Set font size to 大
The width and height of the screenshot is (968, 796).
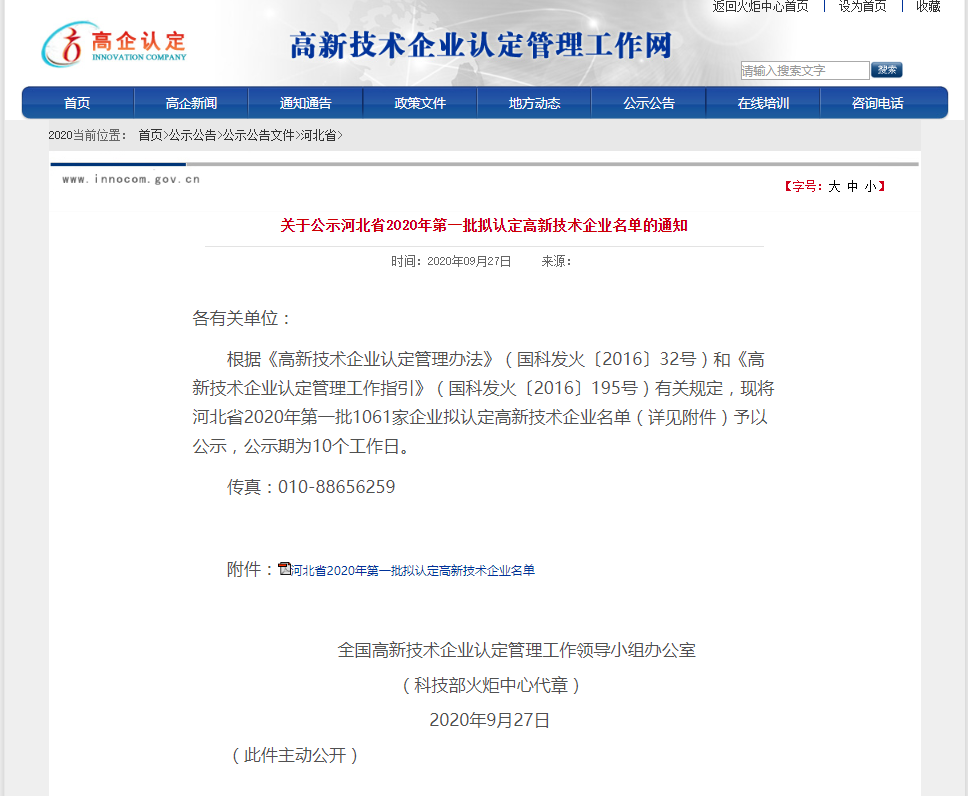coord(834,186)
